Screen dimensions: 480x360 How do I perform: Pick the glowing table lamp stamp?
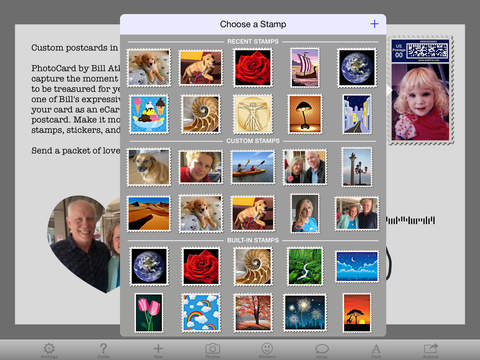point(305,114)
